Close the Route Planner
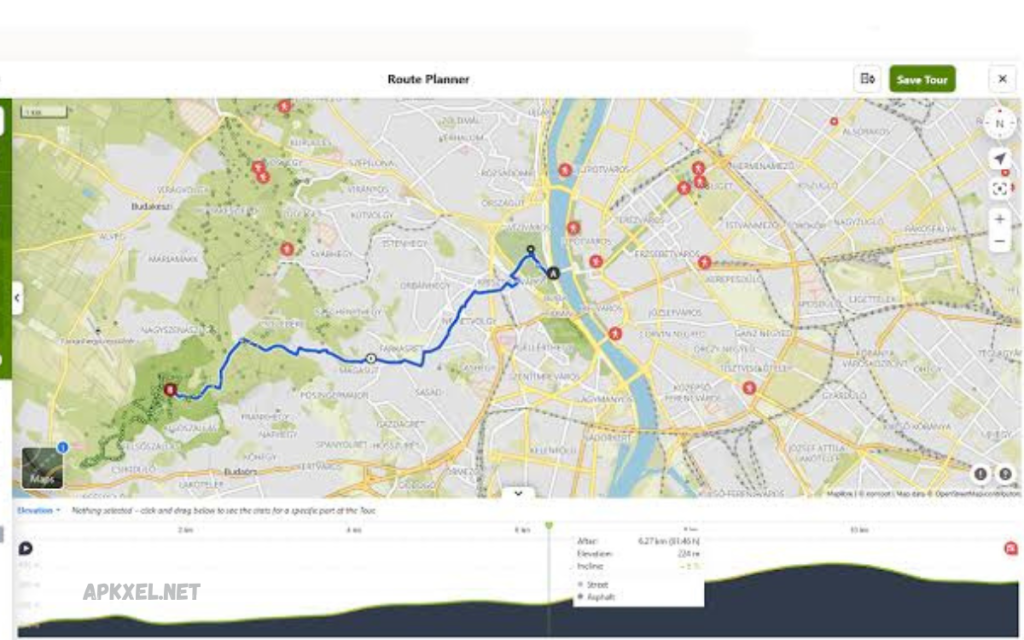Screen dimensions: 1024x640 (x=1002, y=79)
